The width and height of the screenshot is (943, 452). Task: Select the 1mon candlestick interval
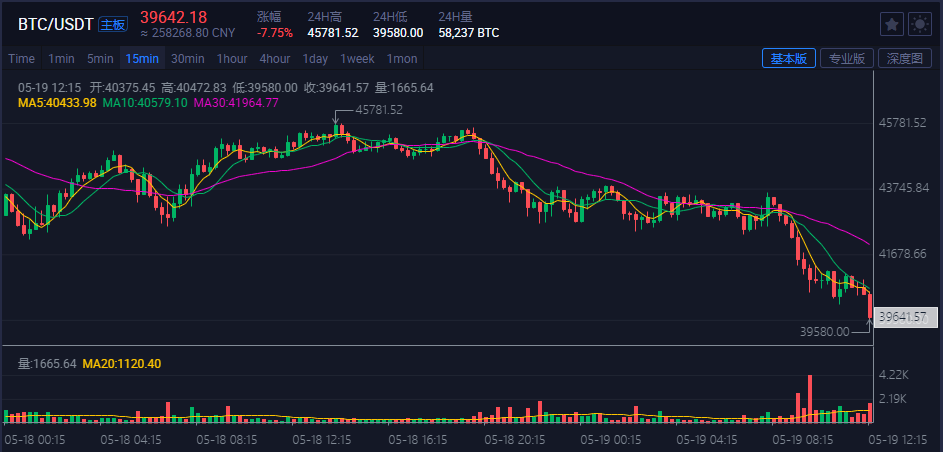point(402,58)
